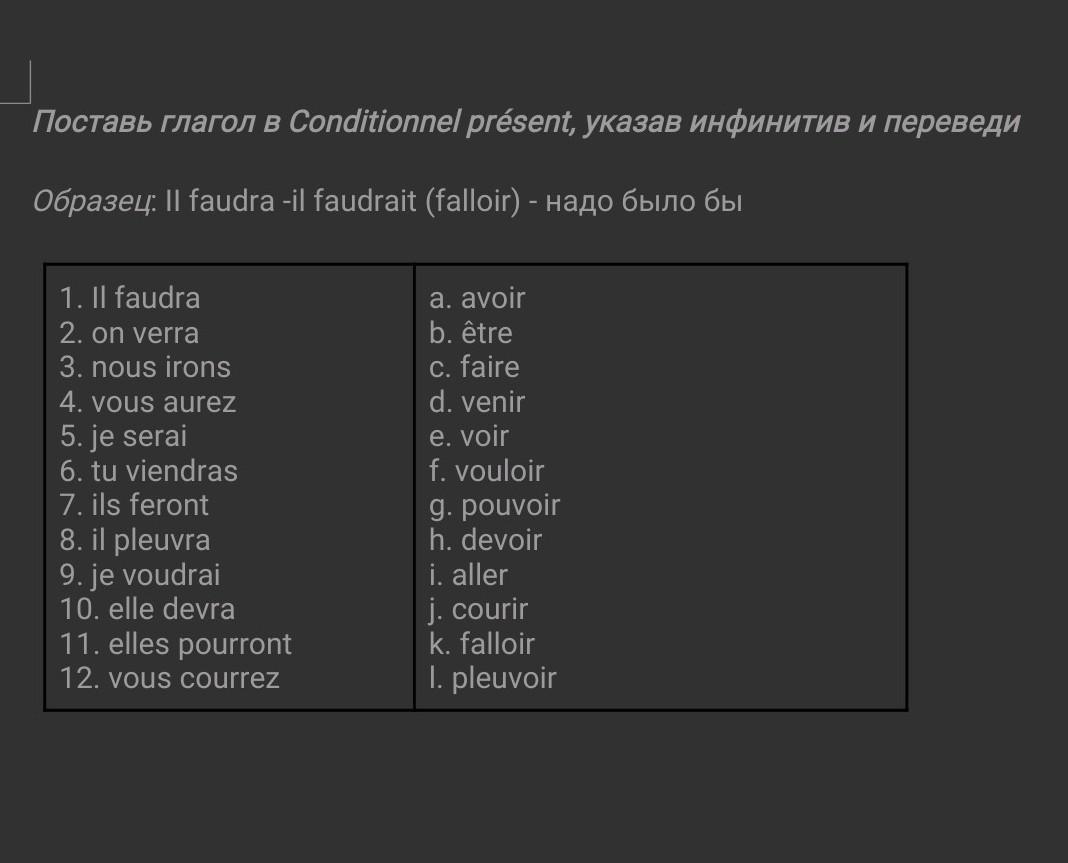Viewport: 1068px width, 863px height.
Task: Click '6. tu viendras' entry
Action: (149, 471)
